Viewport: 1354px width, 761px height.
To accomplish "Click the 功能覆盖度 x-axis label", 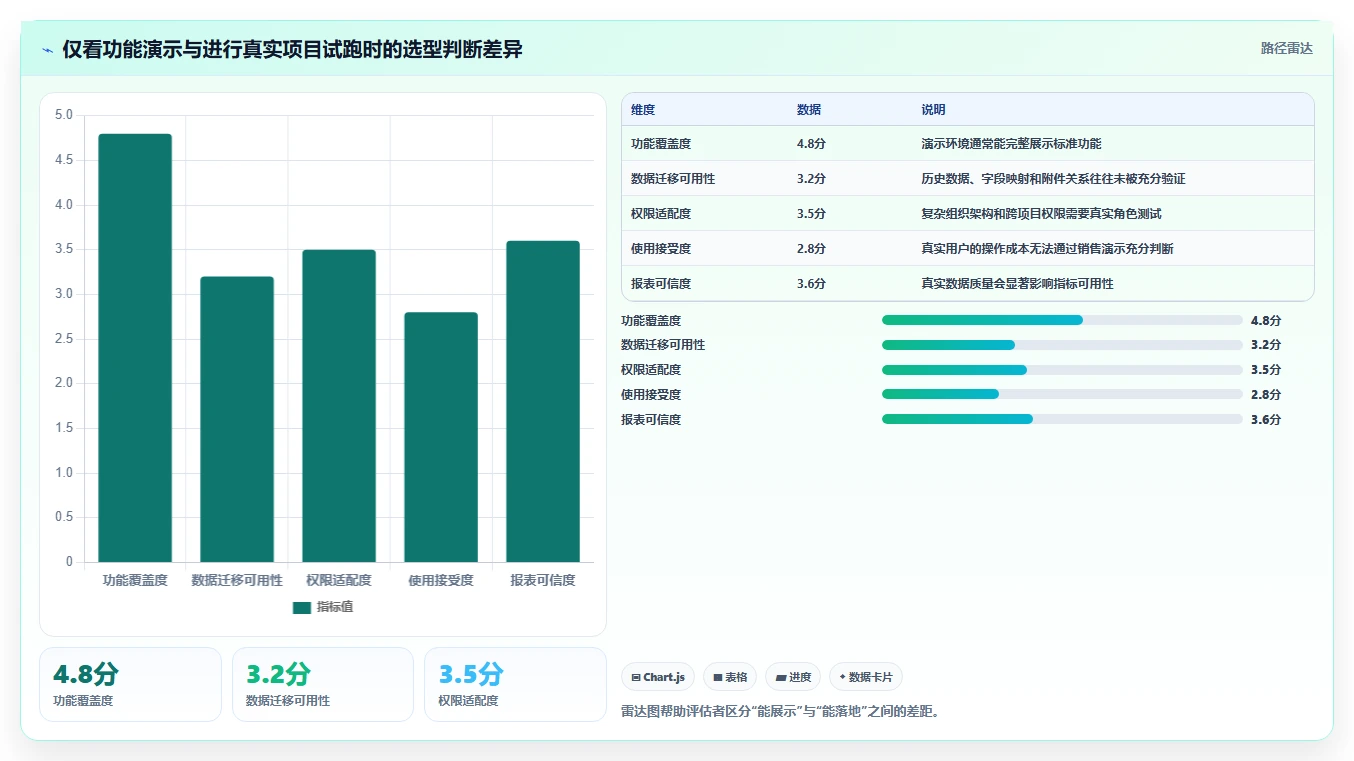I will point(135,580).
